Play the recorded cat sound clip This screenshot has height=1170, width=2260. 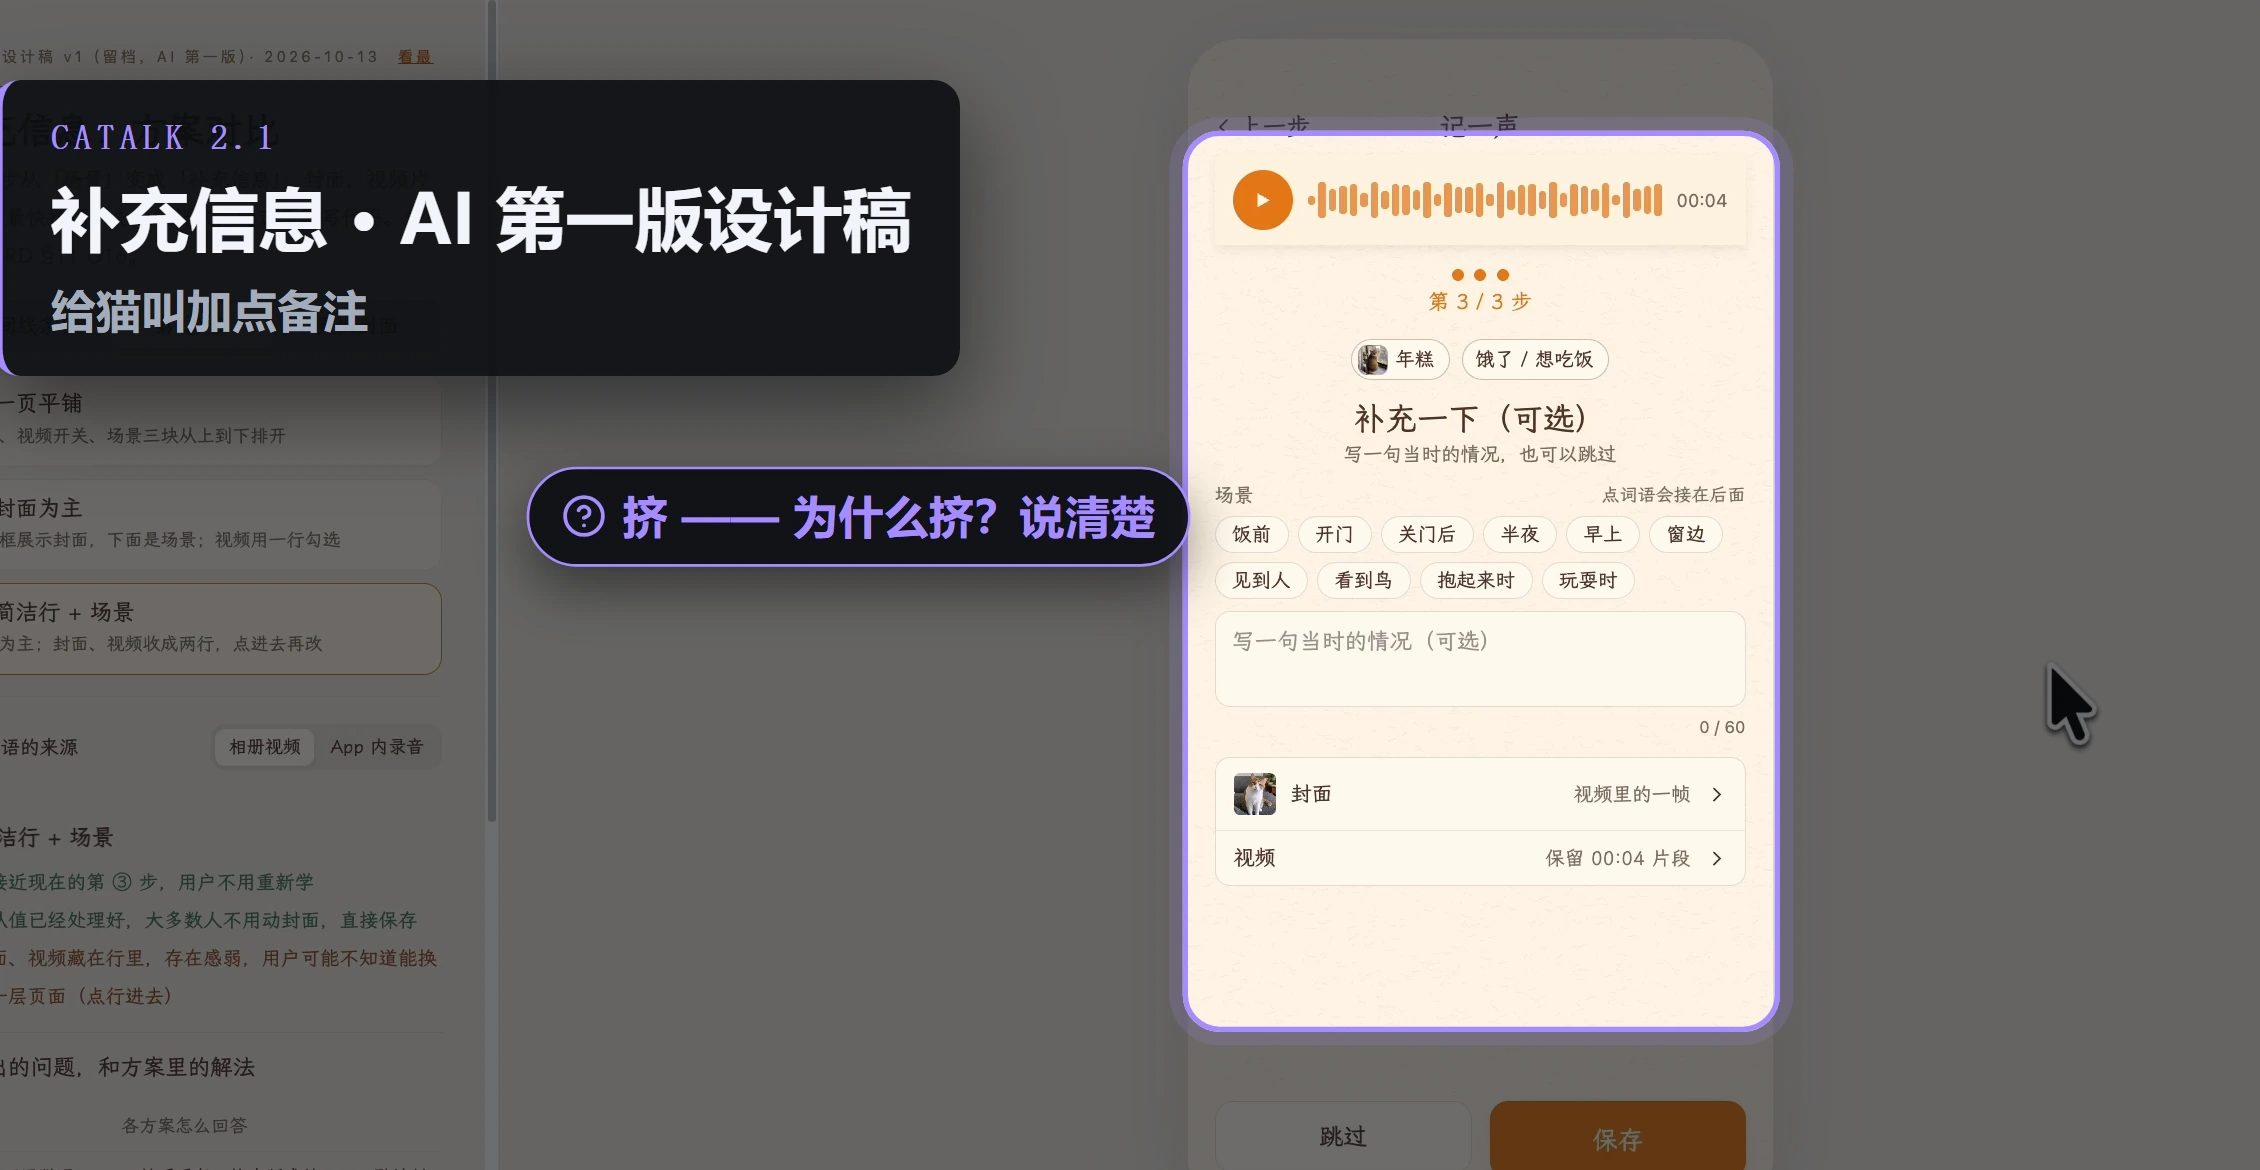click(1262, 200)
